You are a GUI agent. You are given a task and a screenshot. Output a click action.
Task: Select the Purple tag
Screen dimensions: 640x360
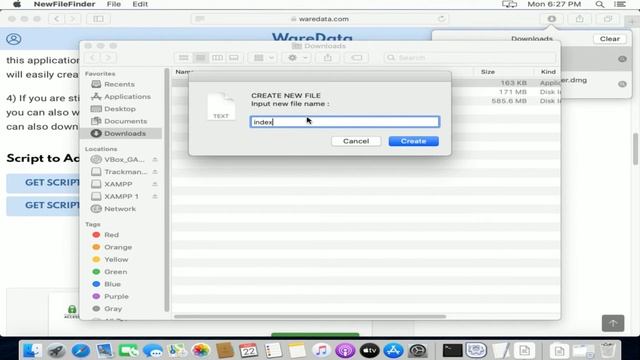(116, 296)
